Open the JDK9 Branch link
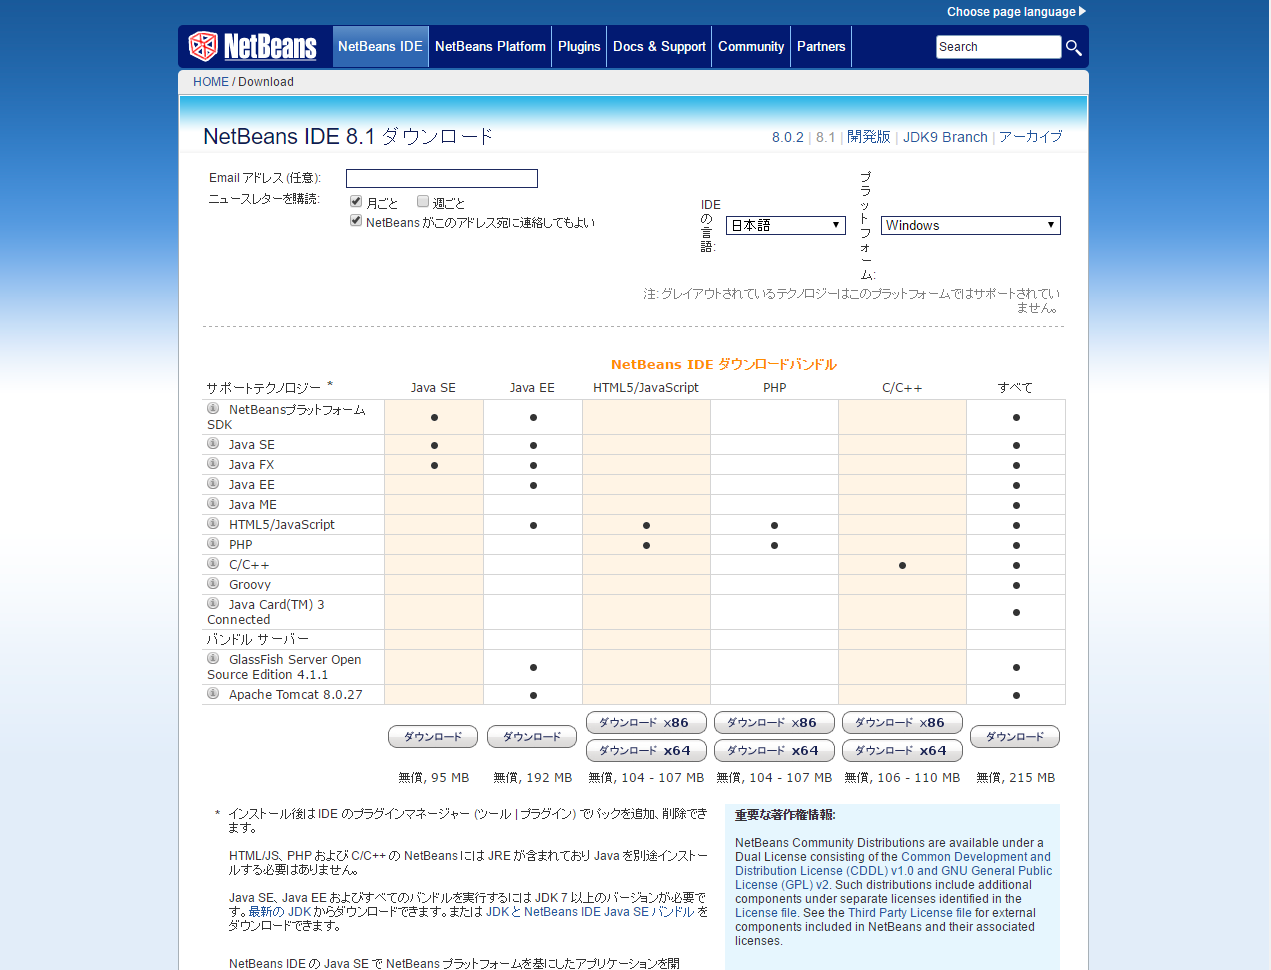 pyautogui.click(x=945, y=137)
